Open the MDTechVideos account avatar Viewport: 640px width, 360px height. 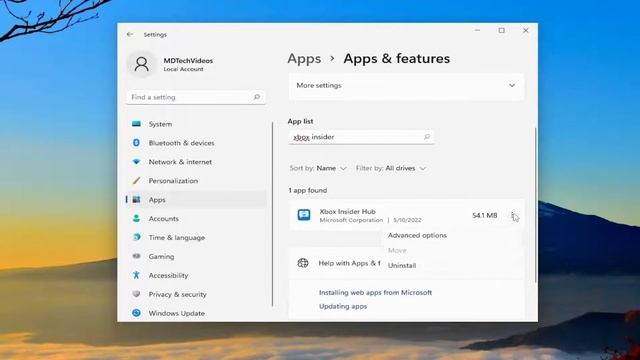tap(142, 64)
